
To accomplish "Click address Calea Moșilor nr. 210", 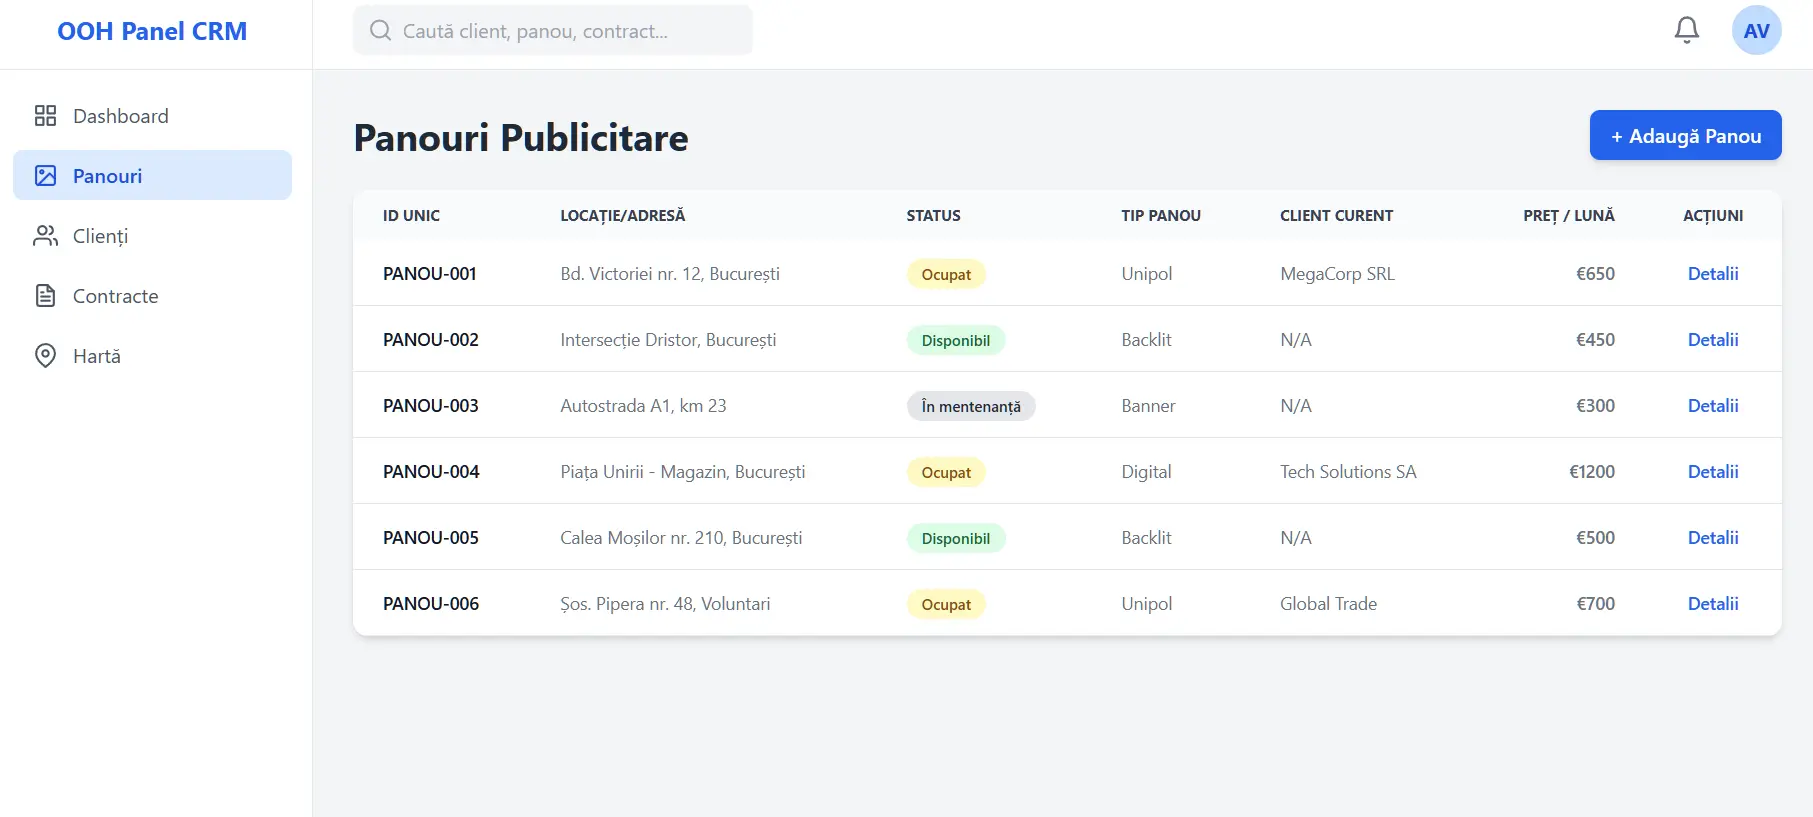I will (681, 537).
